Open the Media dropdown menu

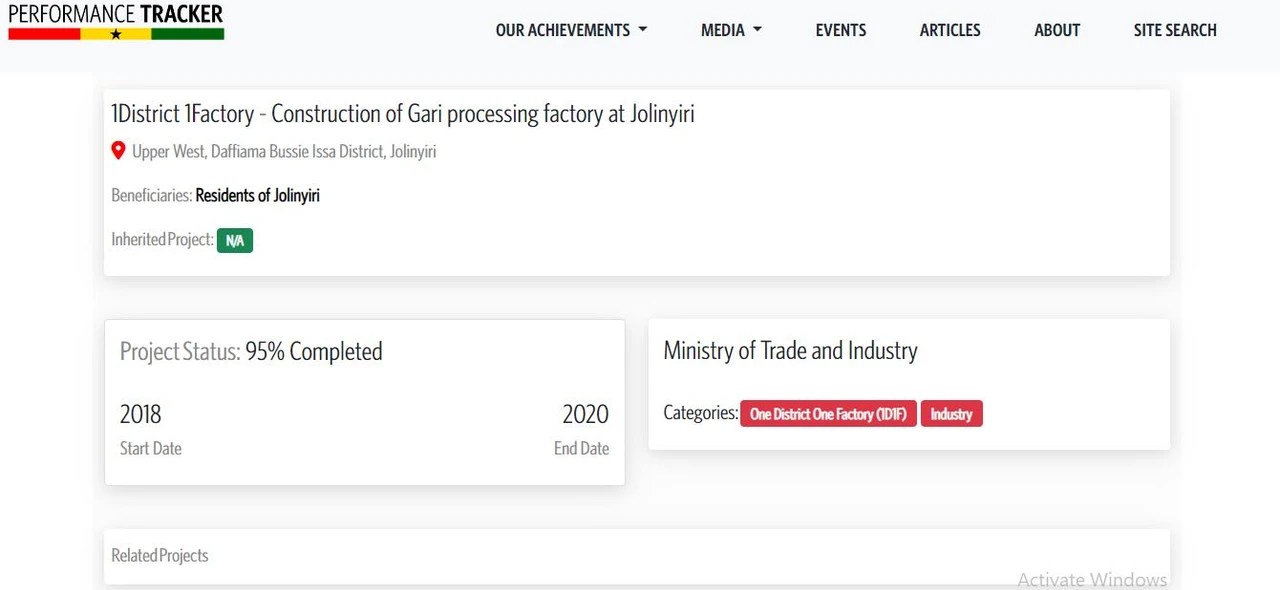(731, 30)
